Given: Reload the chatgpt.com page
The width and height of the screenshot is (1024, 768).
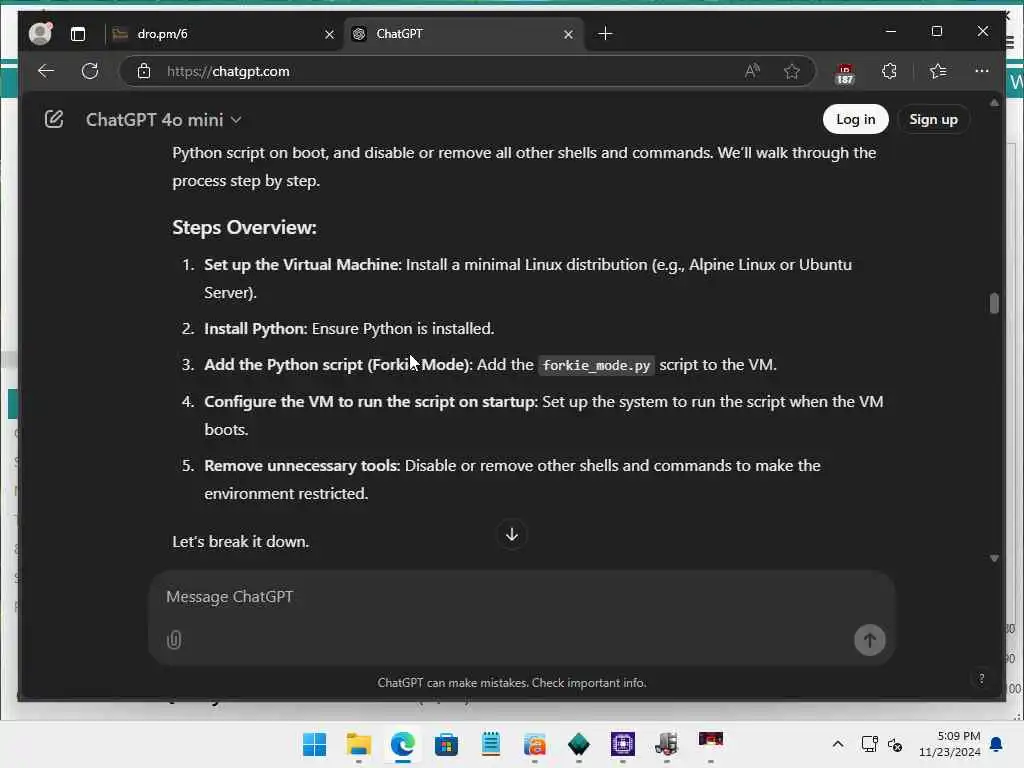Looking at the screenshot, I should tap(90, 71).
